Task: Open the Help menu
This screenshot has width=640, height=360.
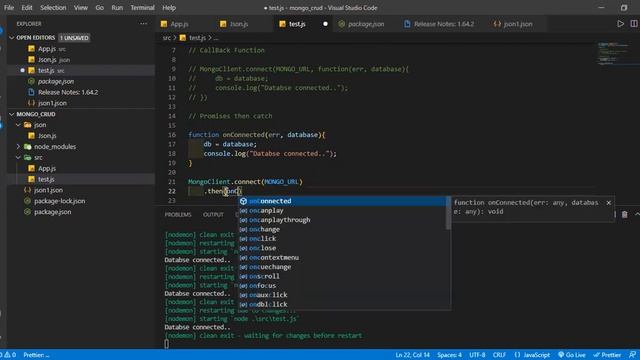Action: pos(169,8)
